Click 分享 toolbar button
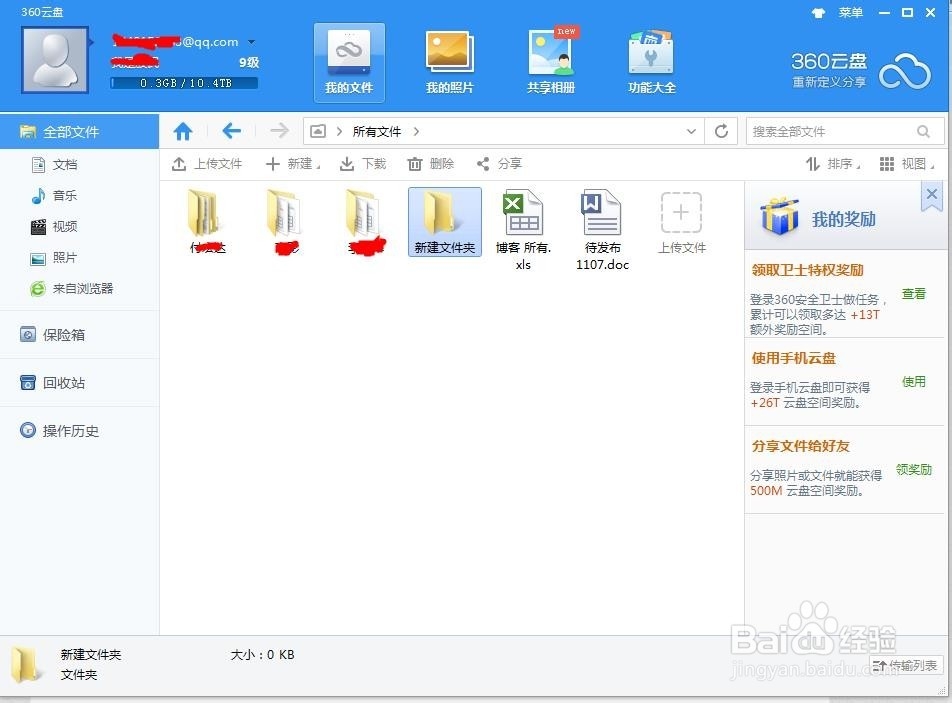Screen dimensions: 952x703 coord(499,164)
